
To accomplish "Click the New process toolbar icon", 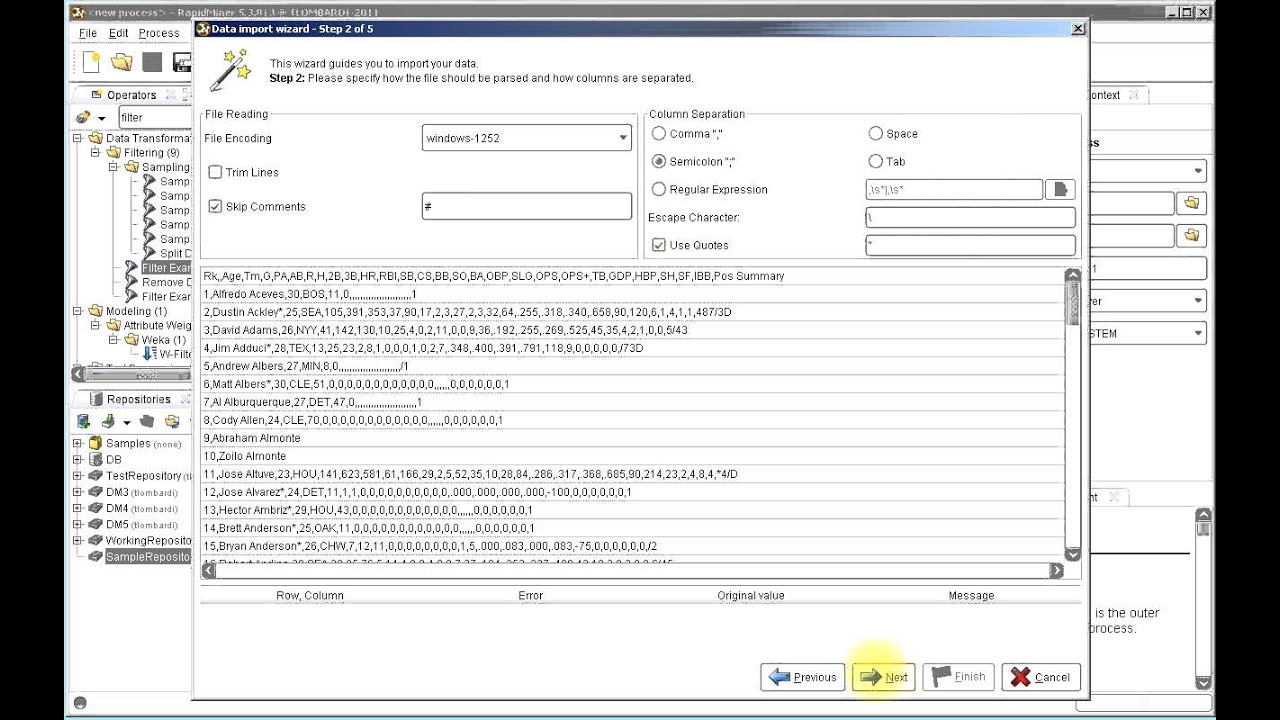I will [91, 62].
